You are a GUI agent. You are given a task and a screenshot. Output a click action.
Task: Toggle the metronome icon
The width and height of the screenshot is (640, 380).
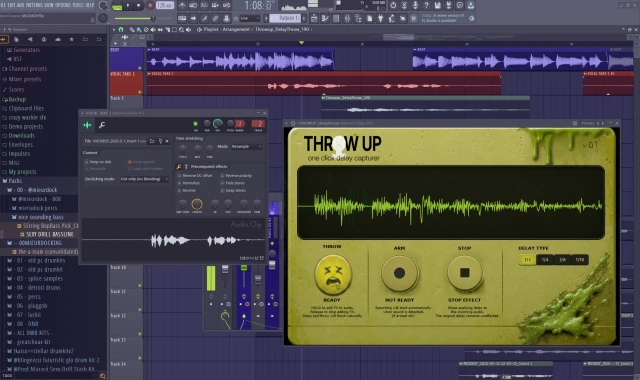[182, 5]
